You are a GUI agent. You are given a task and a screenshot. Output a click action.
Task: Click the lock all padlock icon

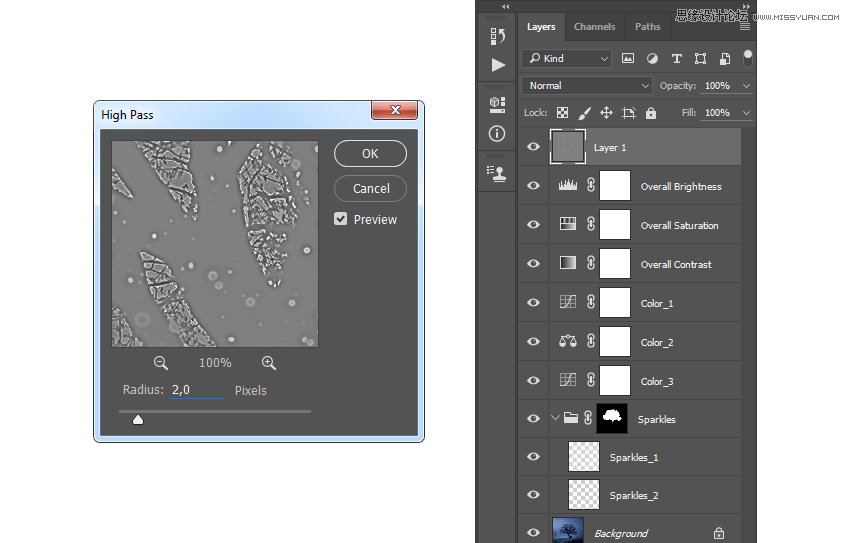coord(651,113)
